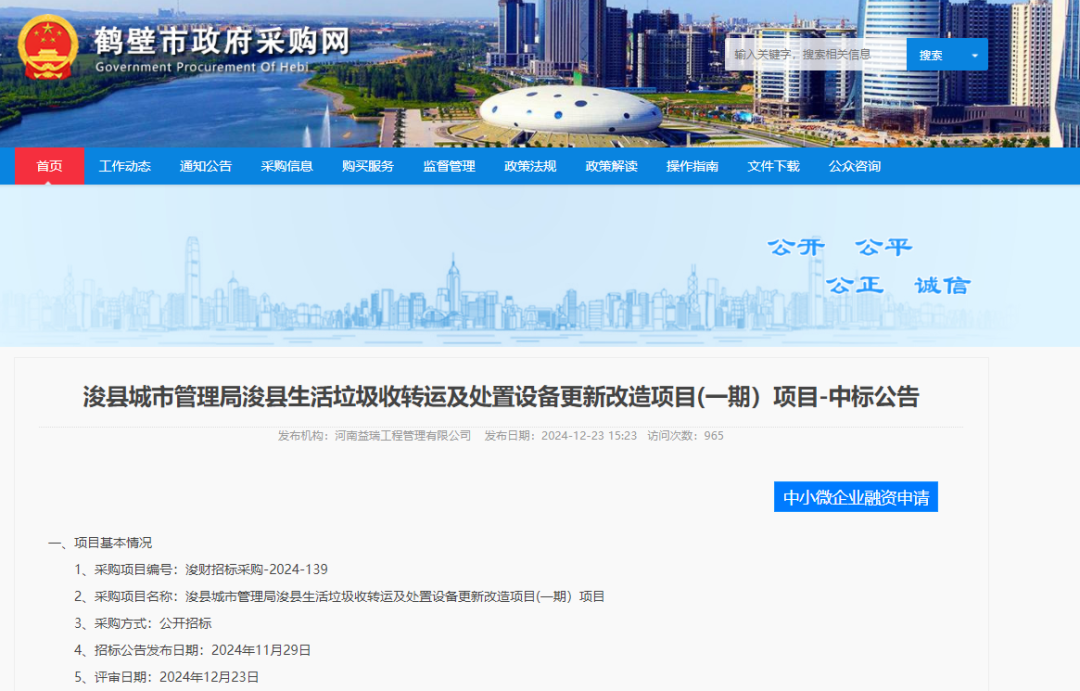Click Government Procurement Of Hebi subtitle

pyautogui.click(x=202, y=67)
